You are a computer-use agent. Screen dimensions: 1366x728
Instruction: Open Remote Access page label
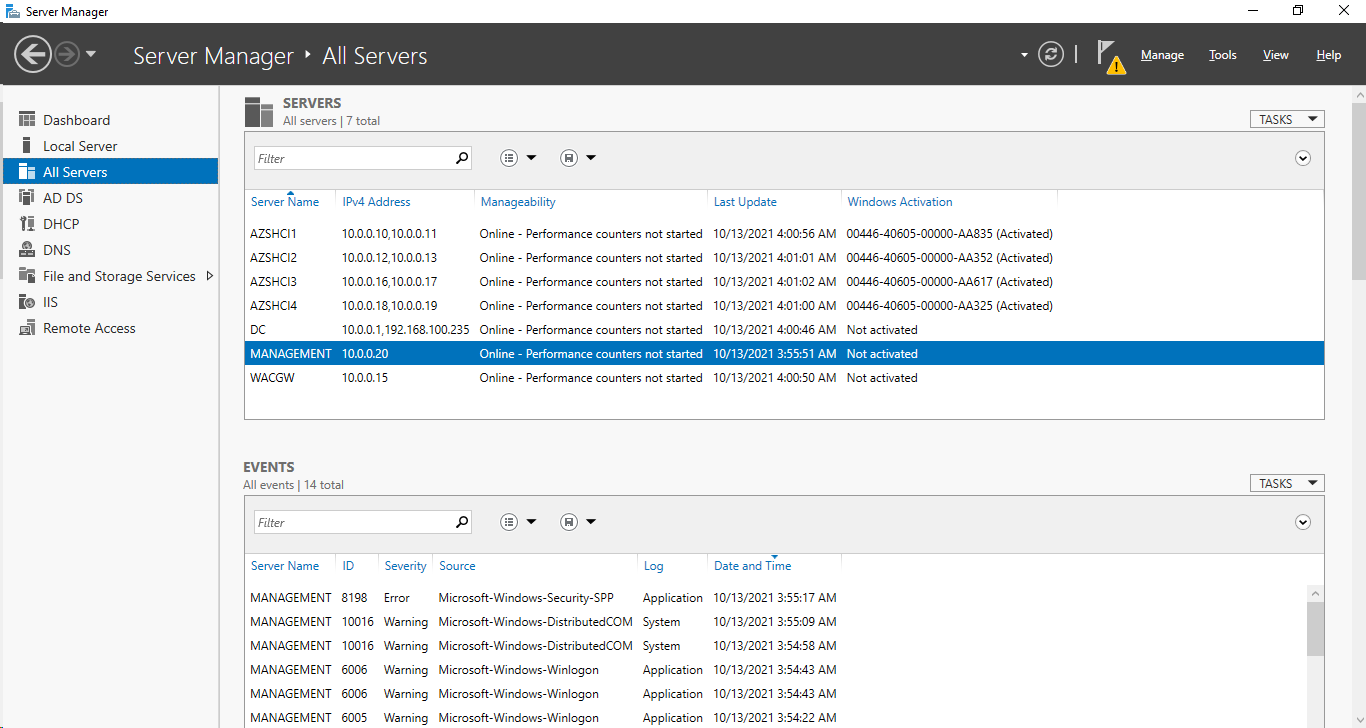coord(89,328)
